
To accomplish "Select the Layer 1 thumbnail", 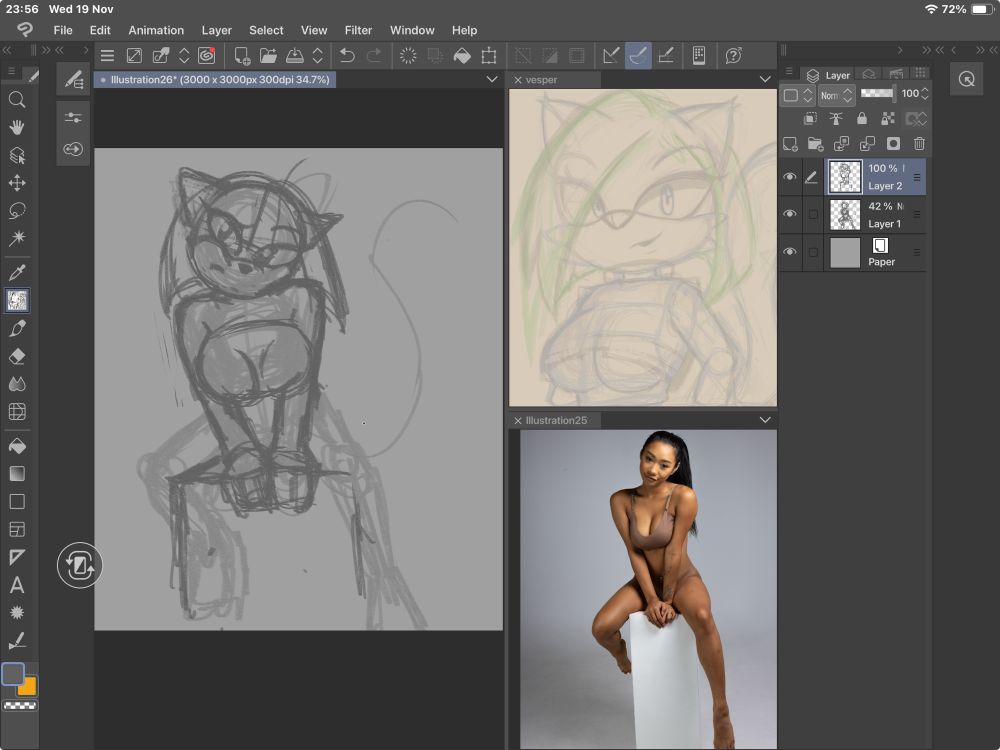I will 846,214.
